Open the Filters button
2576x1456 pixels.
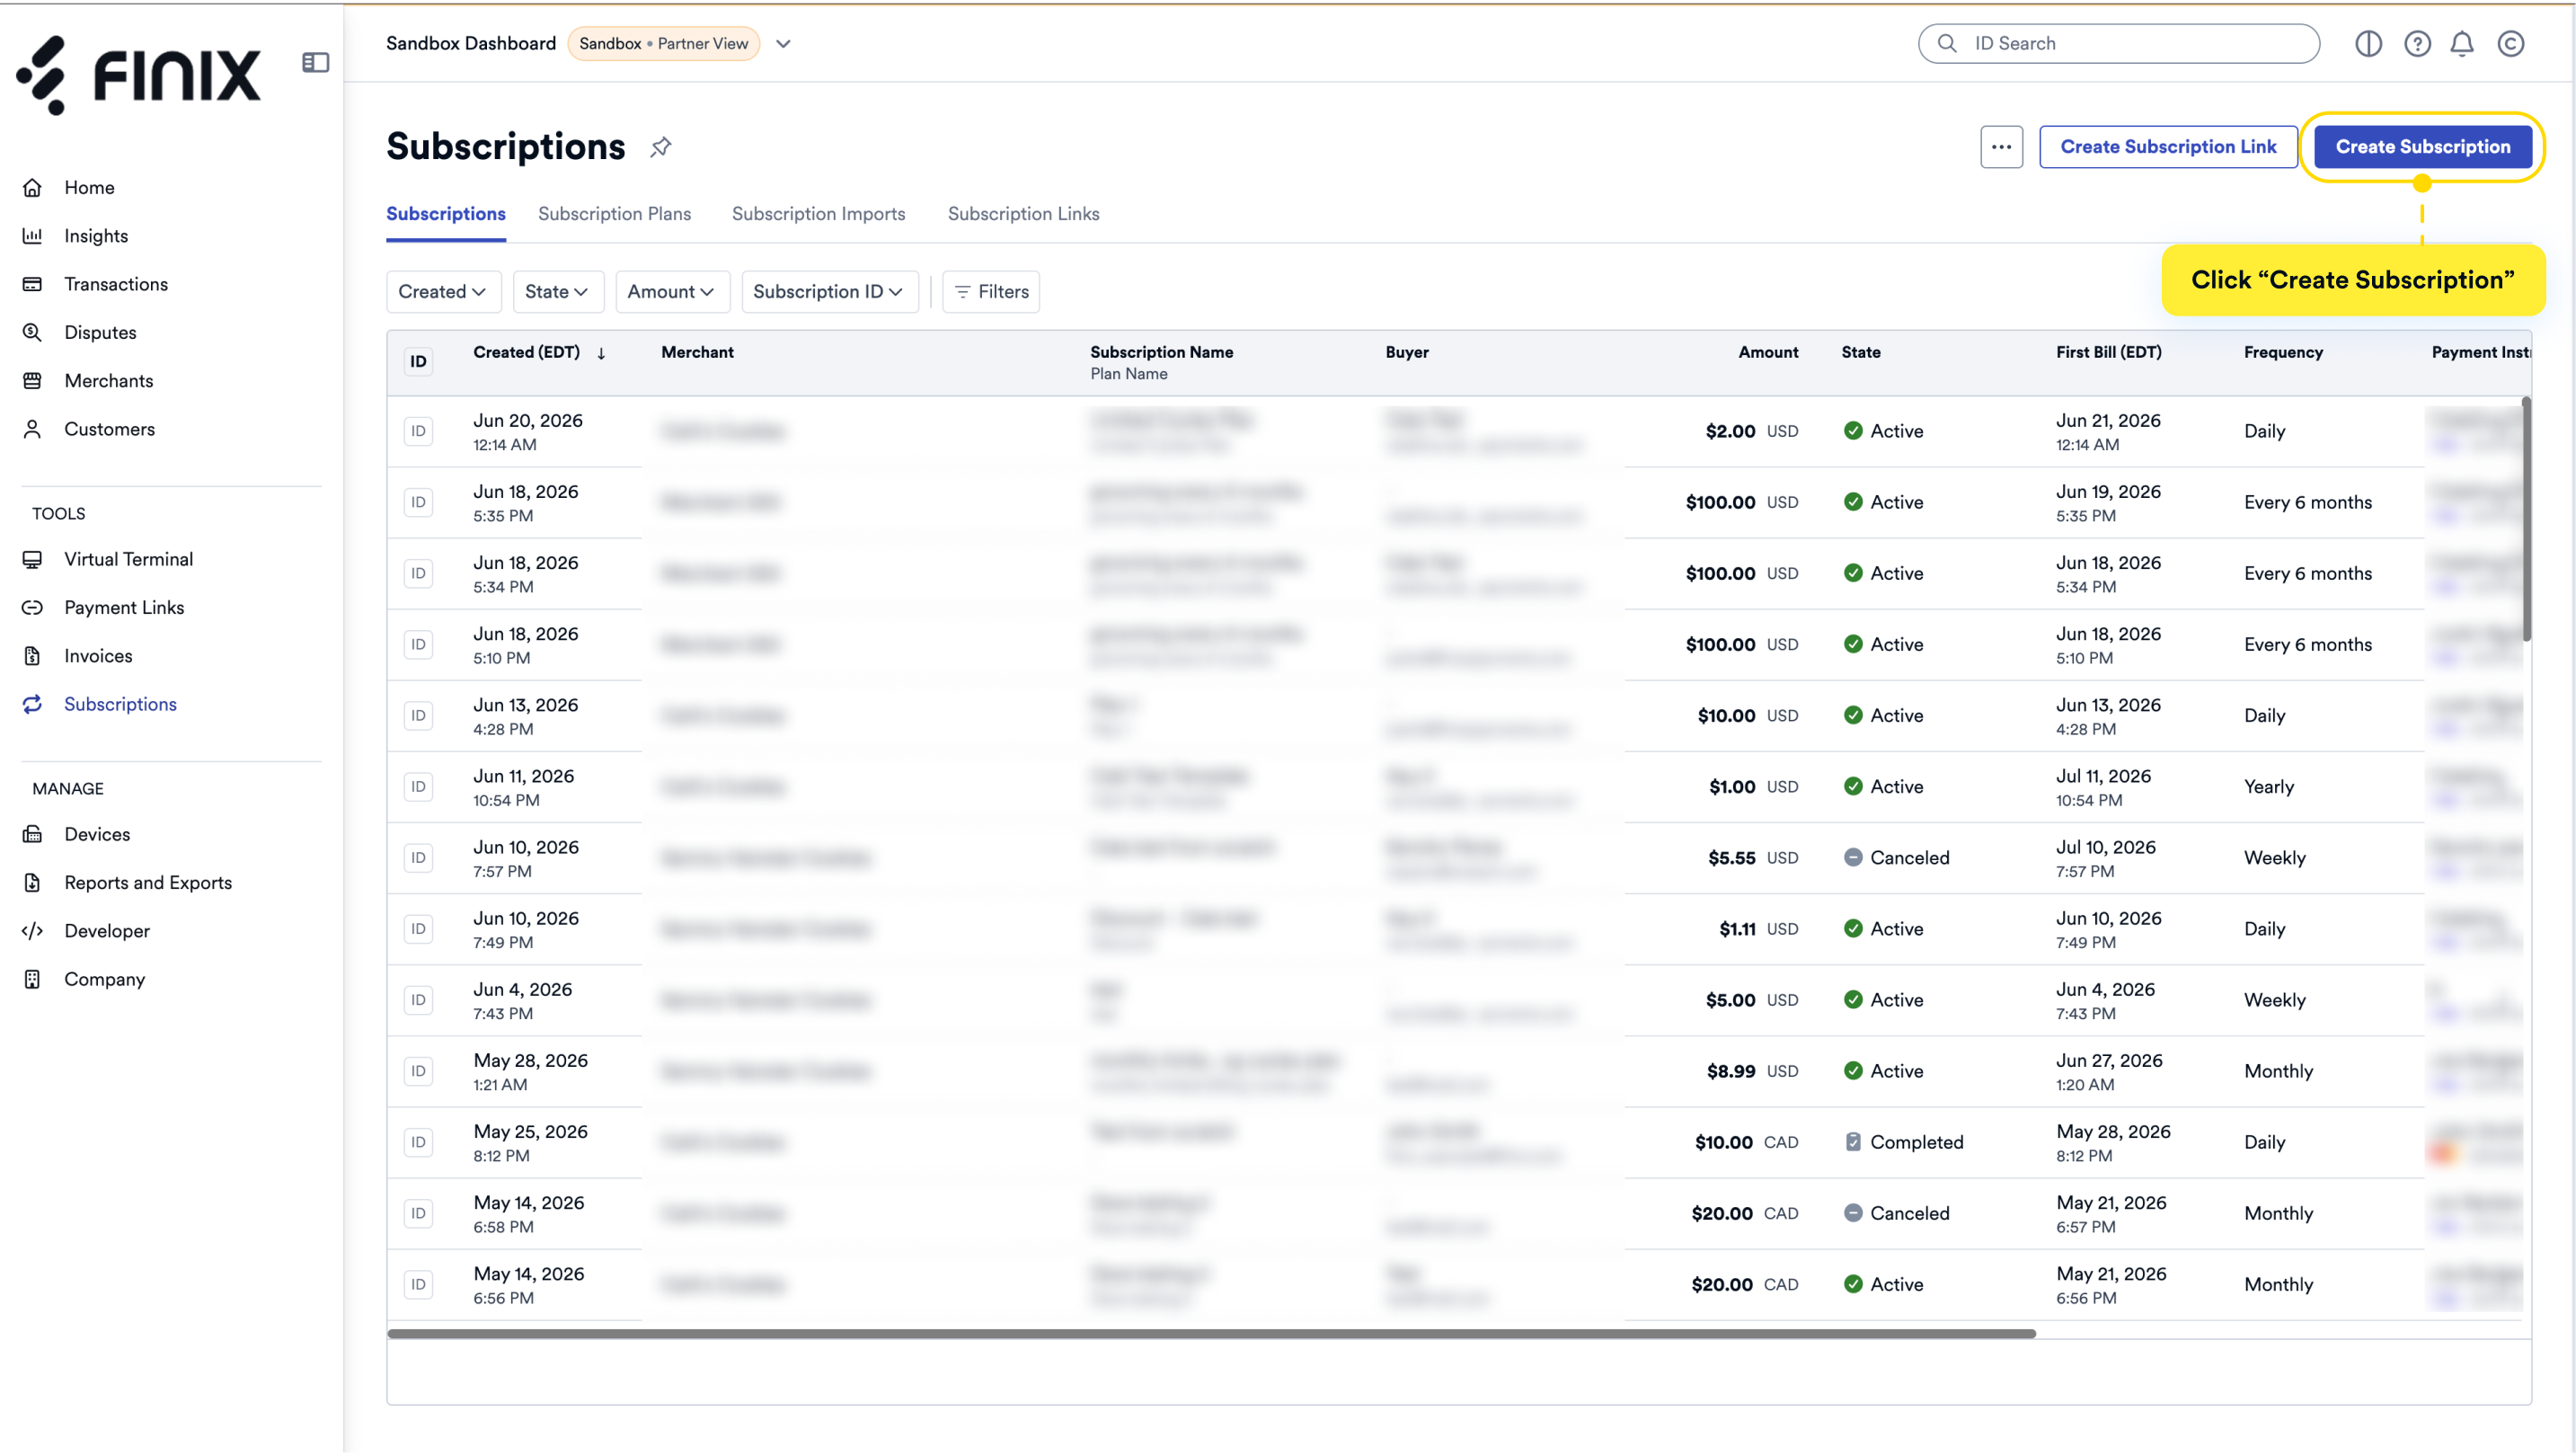pos(991,291)
